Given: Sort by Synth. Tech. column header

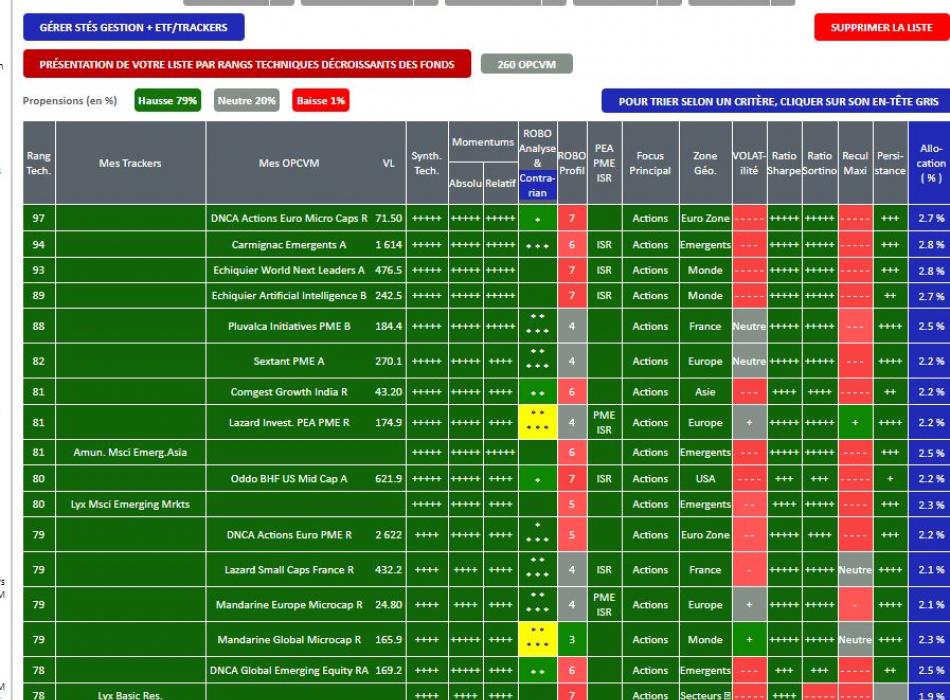Looking at the screenshot, I should (x=427, y=163).
